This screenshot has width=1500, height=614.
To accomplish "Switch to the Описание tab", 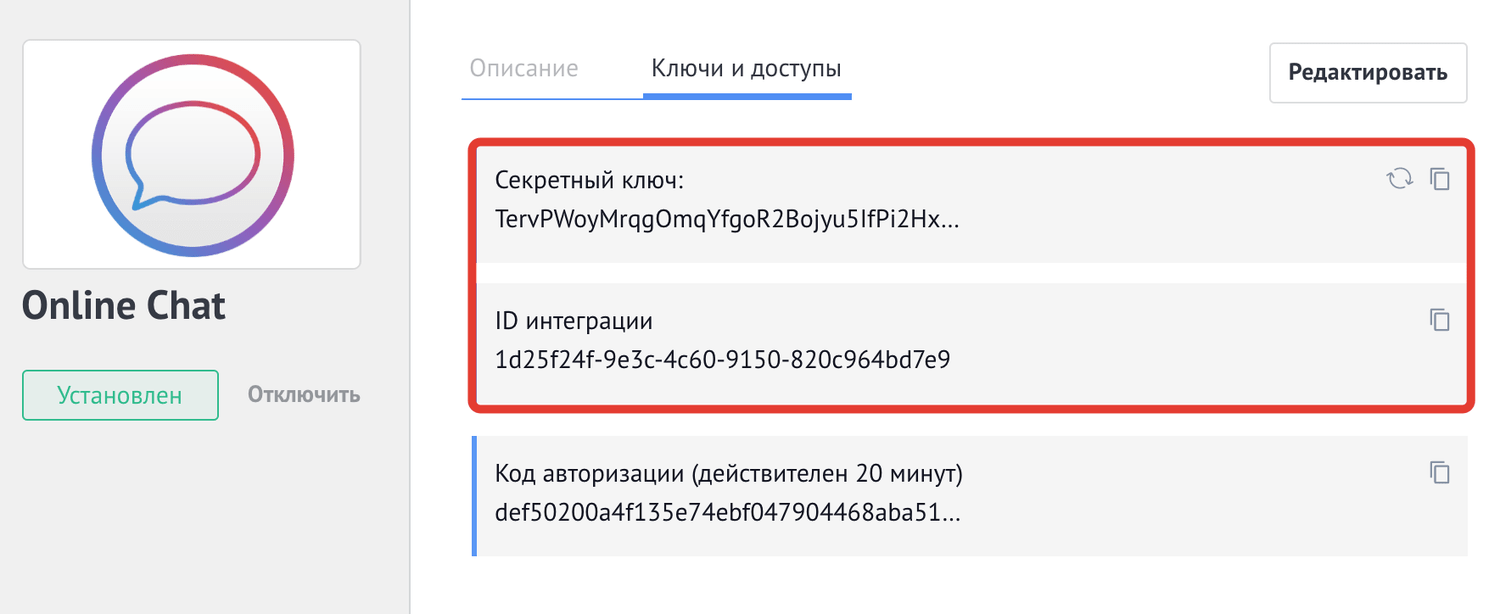I will pyautogui.click(x=524, y=69).
